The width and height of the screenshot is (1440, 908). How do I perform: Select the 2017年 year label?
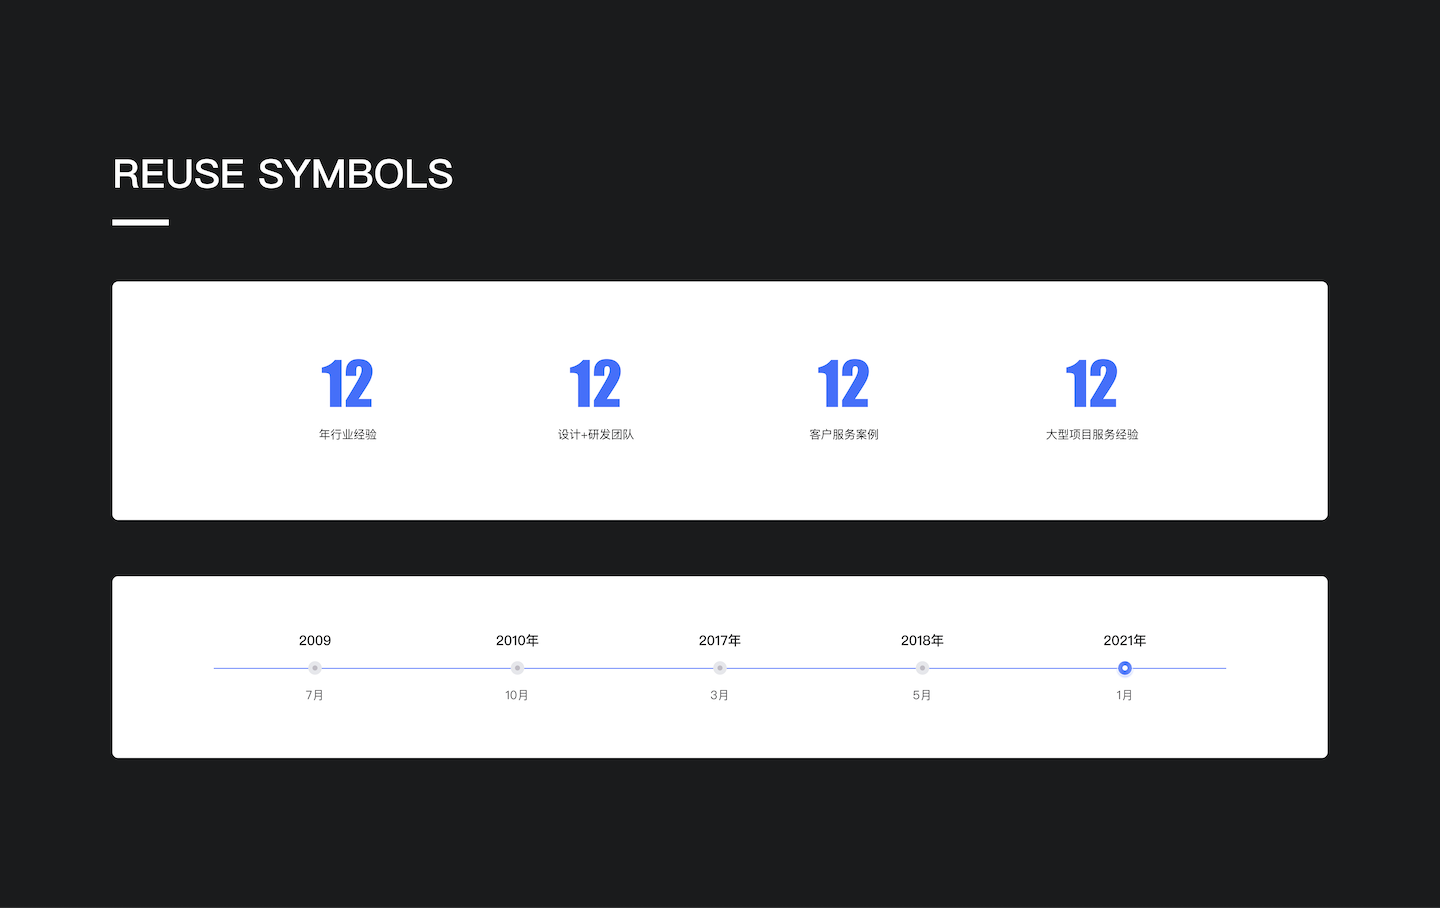click(x=720, y=640)
